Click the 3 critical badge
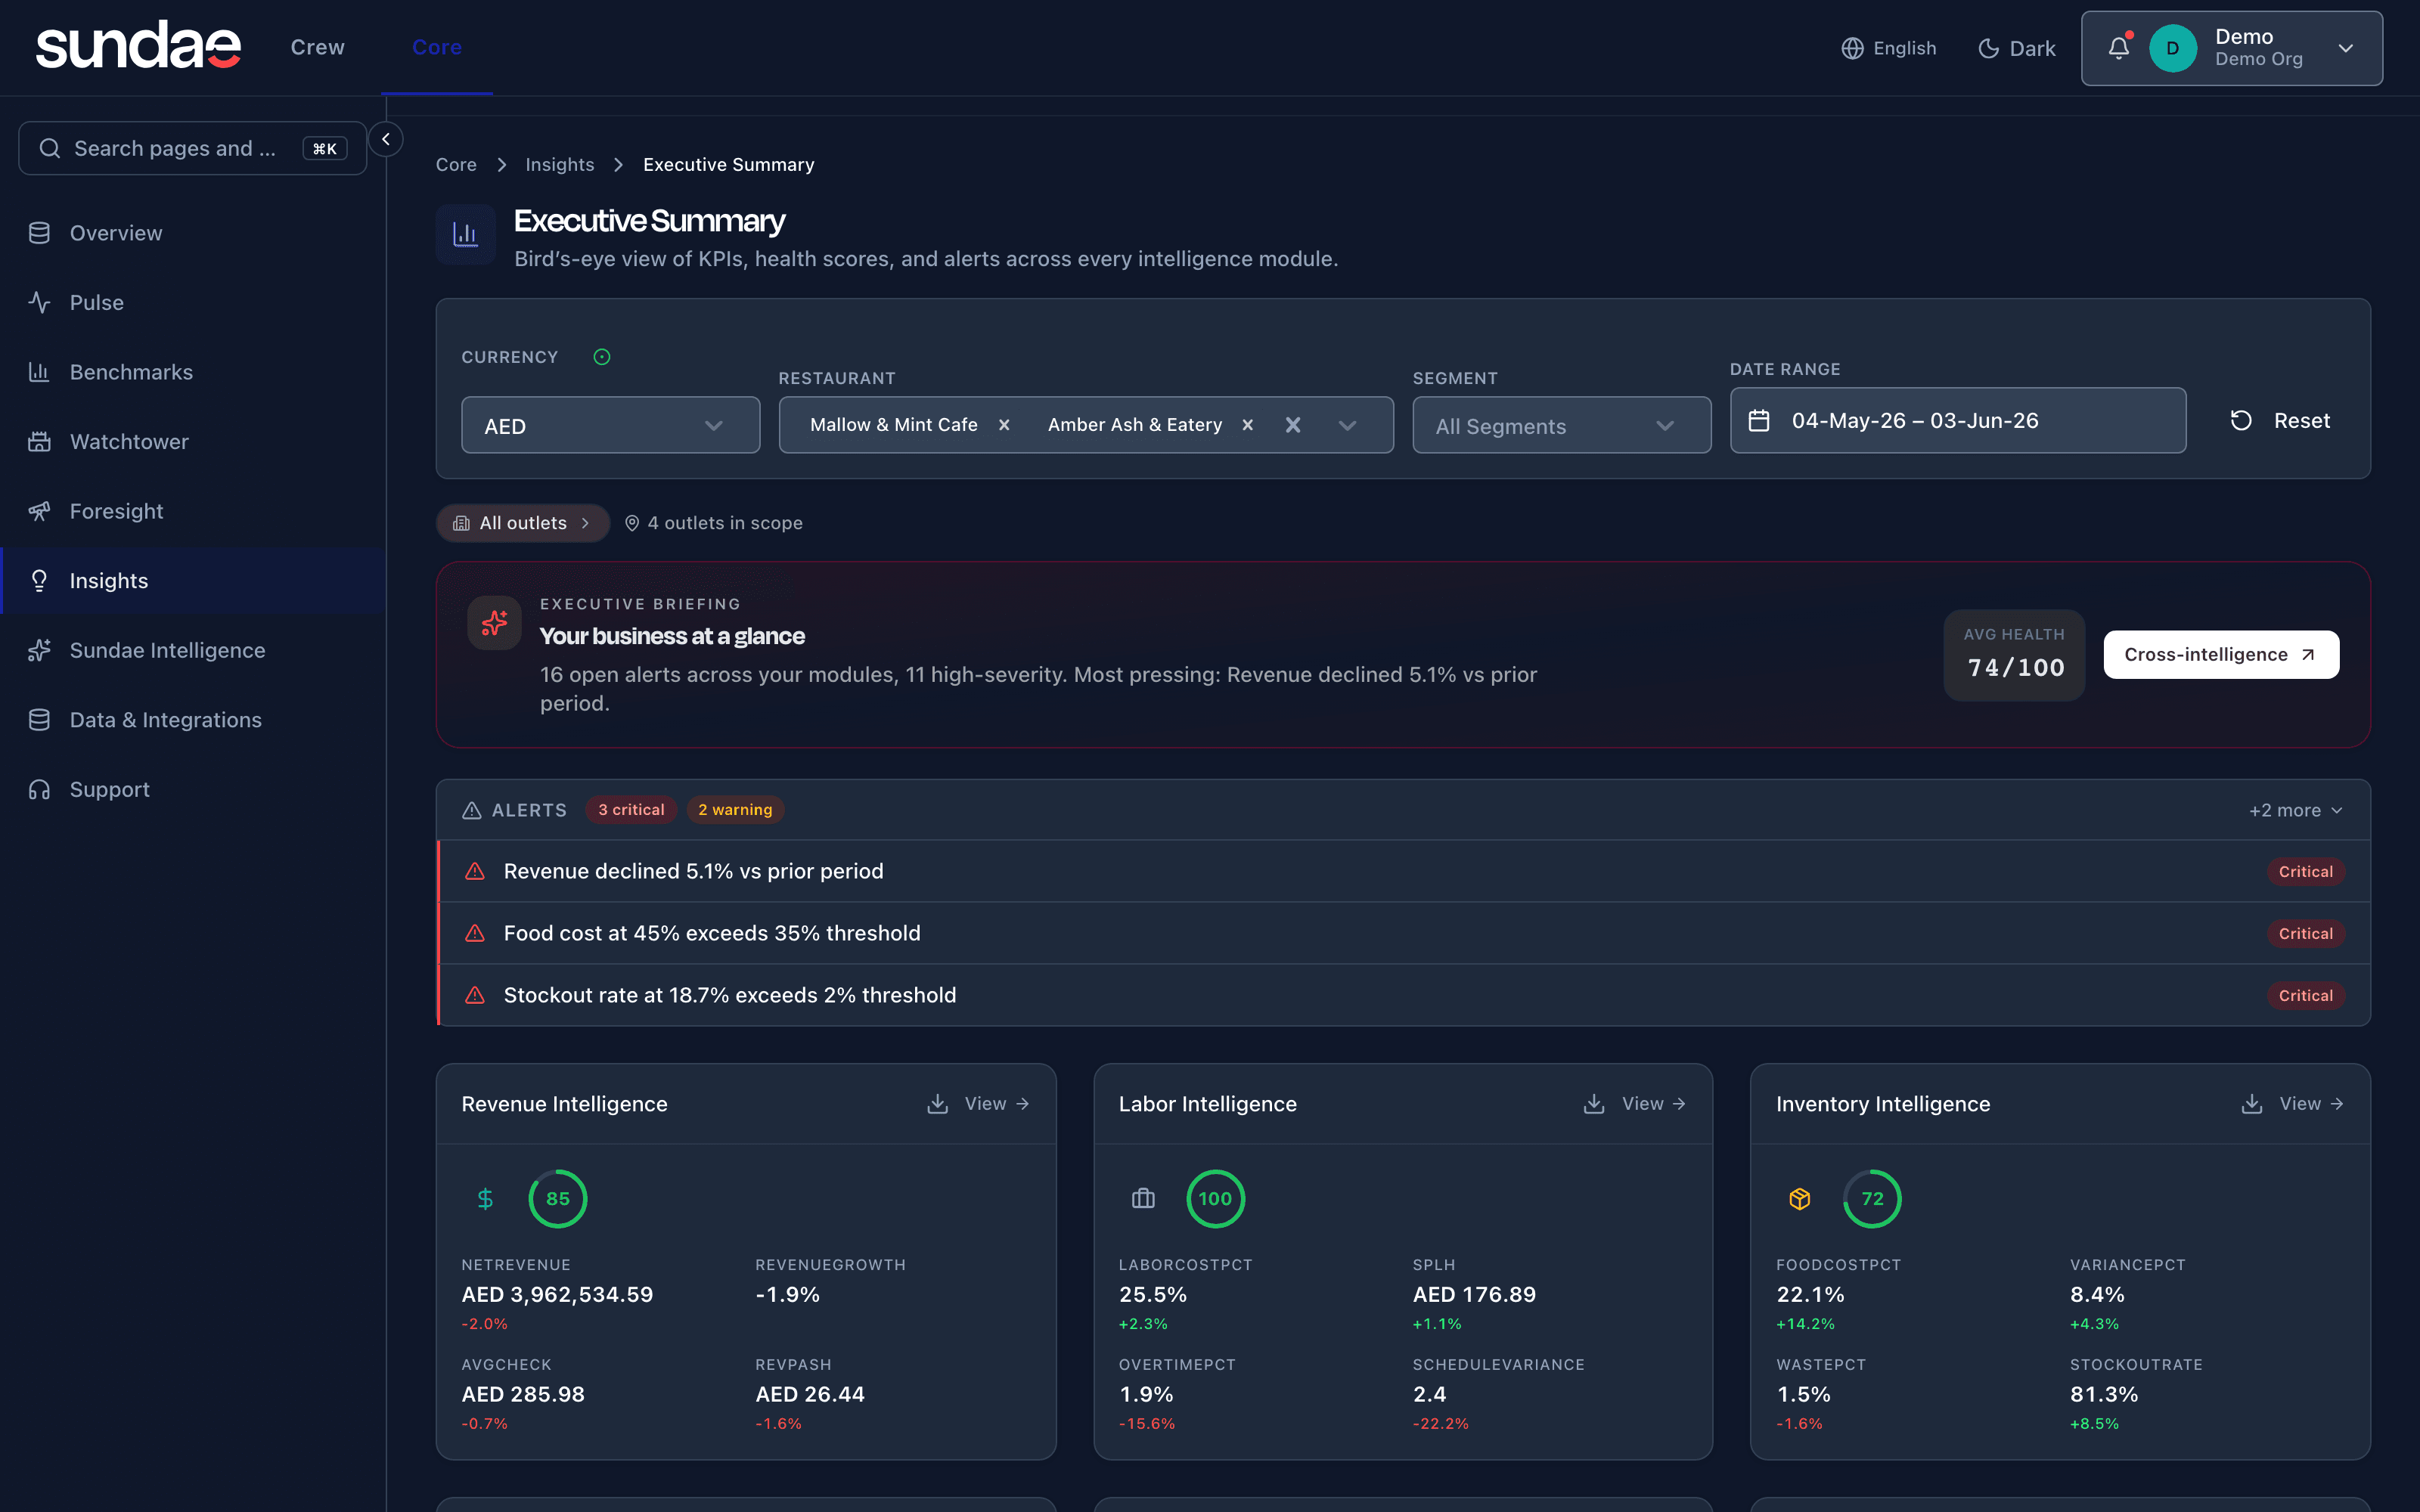 point(630,809)
